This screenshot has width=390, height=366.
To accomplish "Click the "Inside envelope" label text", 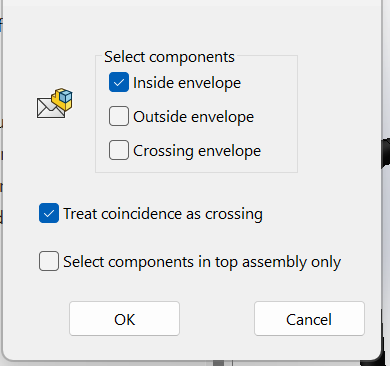I will [x=187, y=83].
